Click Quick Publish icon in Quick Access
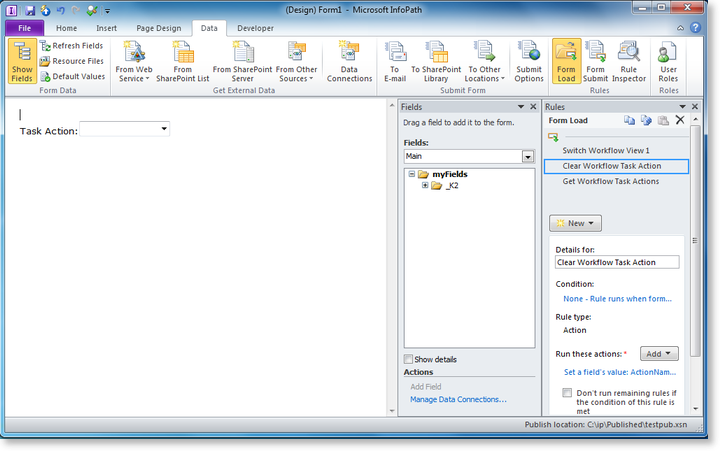Screen dimensions: 720x451 pyautogui.click(x=45, y=10)
